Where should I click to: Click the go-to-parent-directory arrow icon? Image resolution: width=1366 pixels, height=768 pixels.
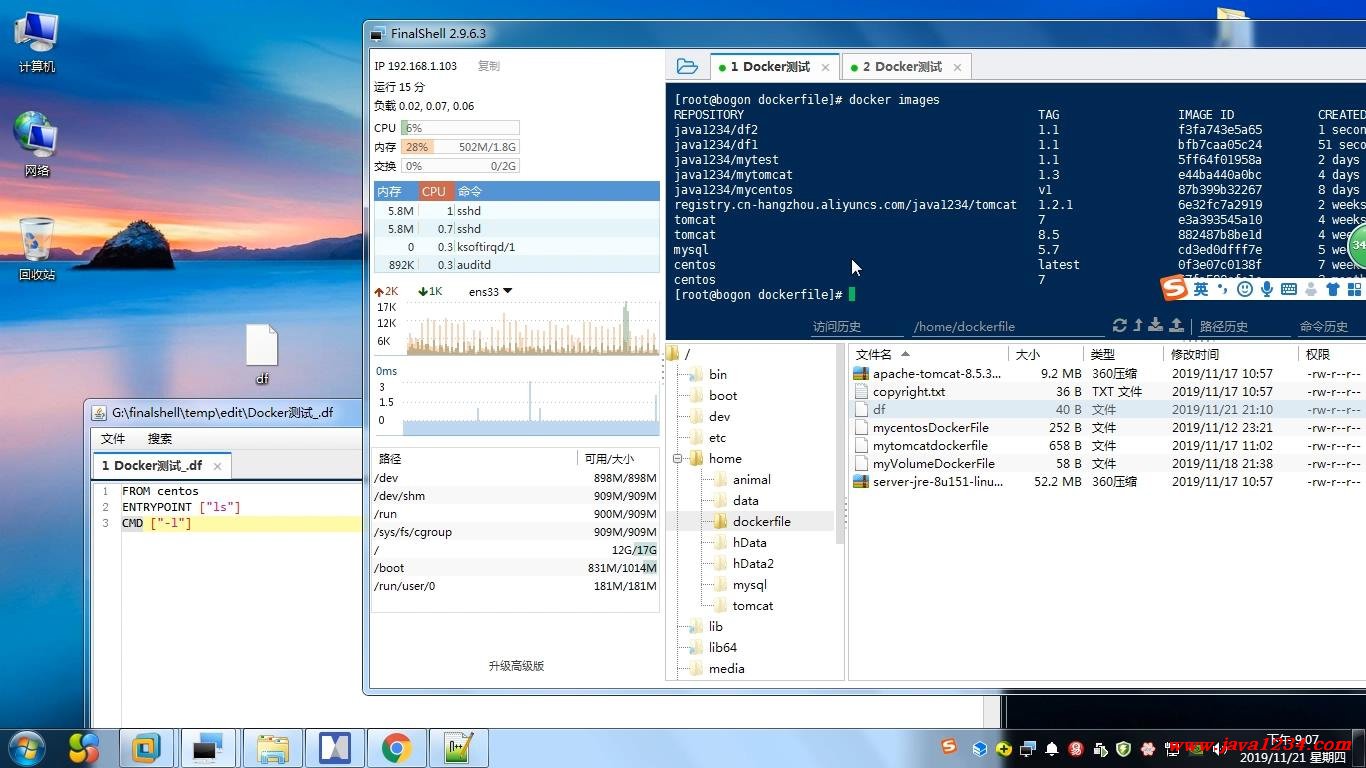pos(1137,325)
